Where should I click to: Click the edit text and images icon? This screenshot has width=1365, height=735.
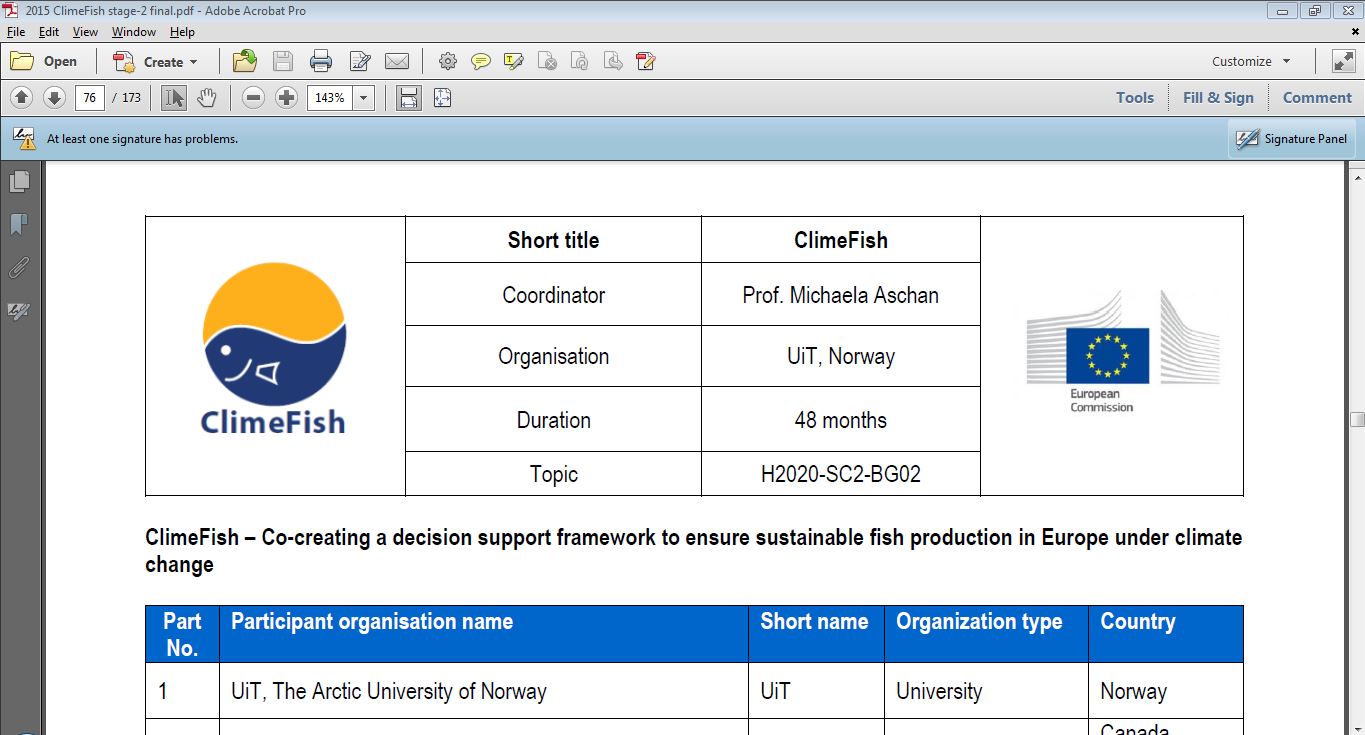click(360, 61)
